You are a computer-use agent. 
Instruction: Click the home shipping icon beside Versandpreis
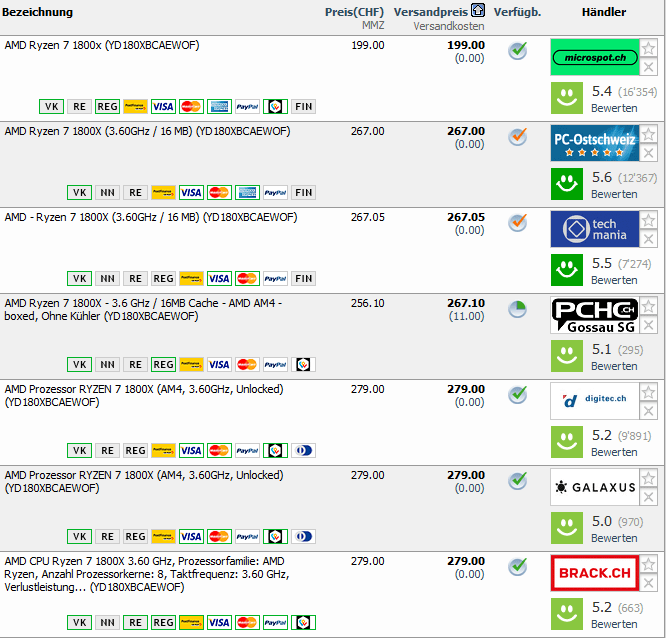click(478, 10)
